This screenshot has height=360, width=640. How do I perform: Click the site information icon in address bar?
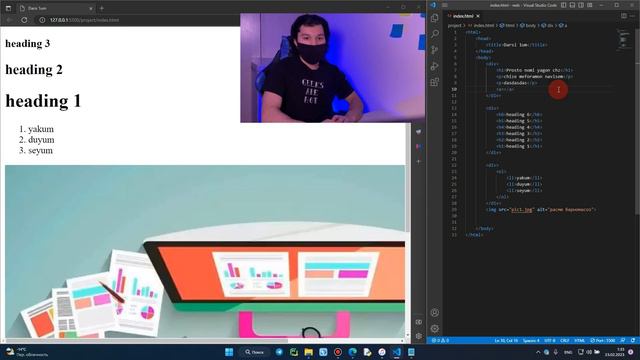coord(42,20)
